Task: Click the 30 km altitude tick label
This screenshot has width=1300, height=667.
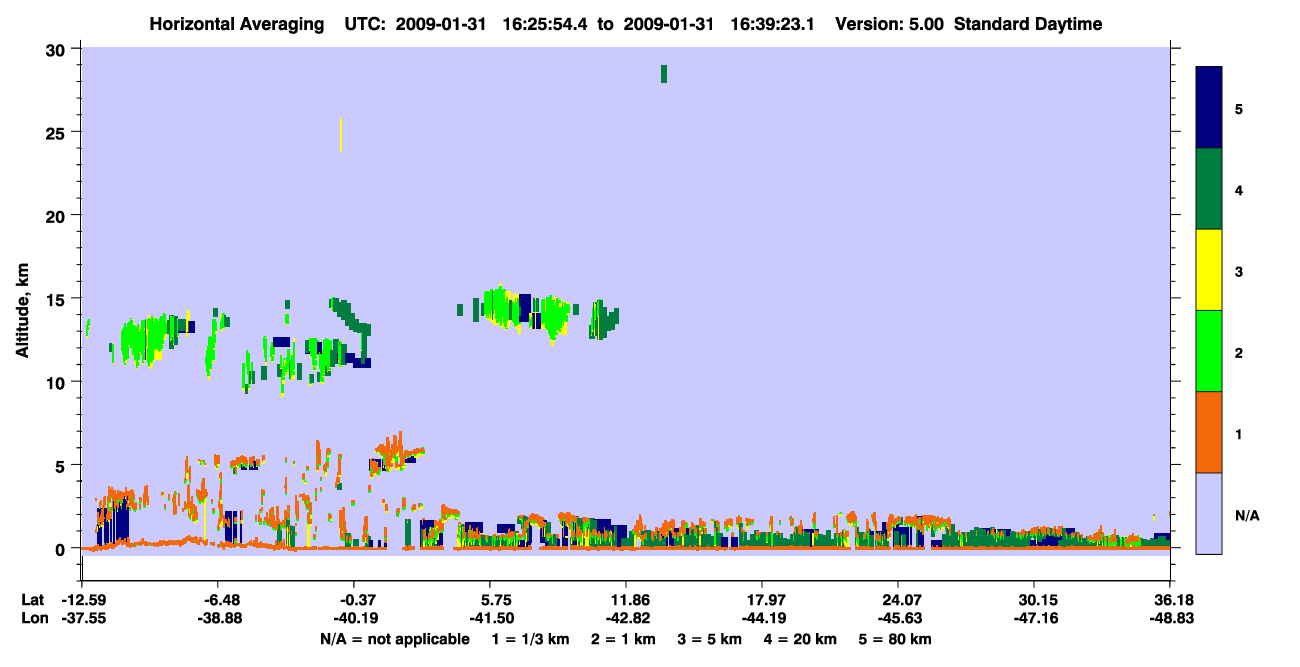Action: click(x=57, y=49)
